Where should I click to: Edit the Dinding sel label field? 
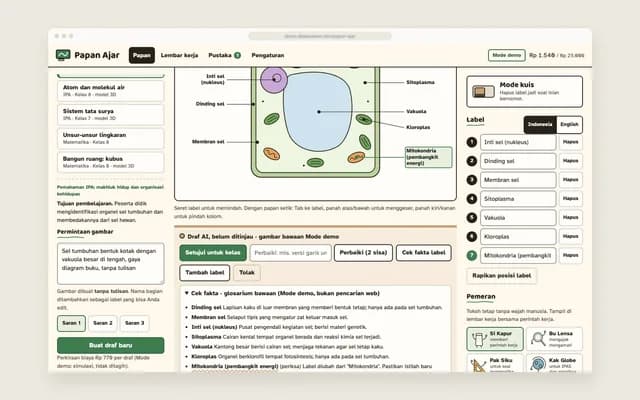point(518,161)
